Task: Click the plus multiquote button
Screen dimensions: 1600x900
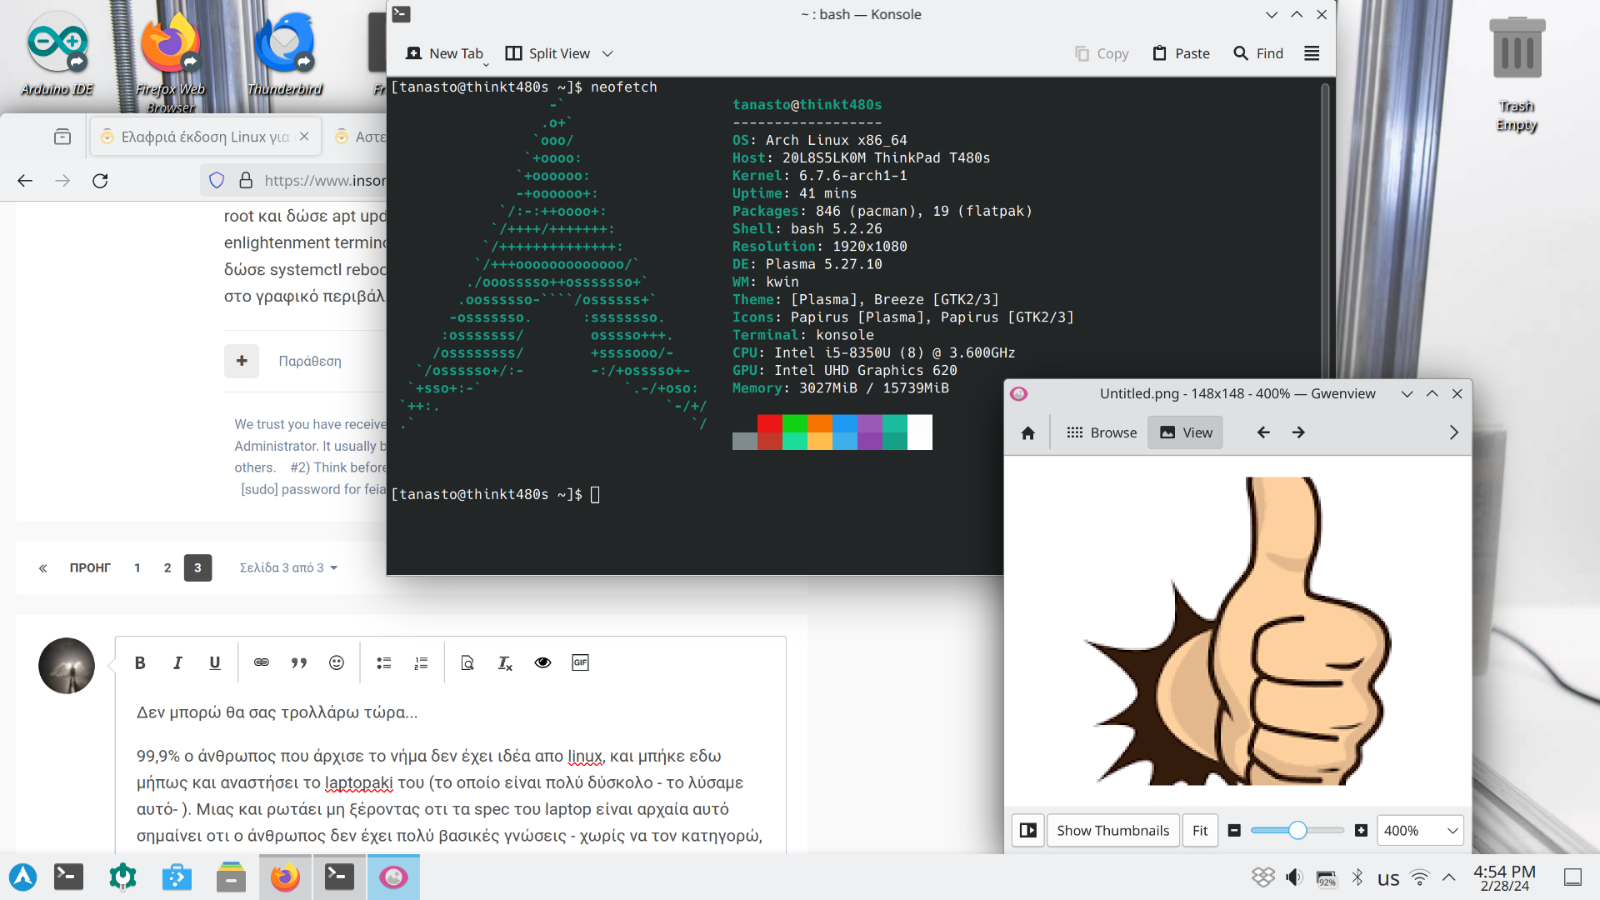Action: [242, 361]
